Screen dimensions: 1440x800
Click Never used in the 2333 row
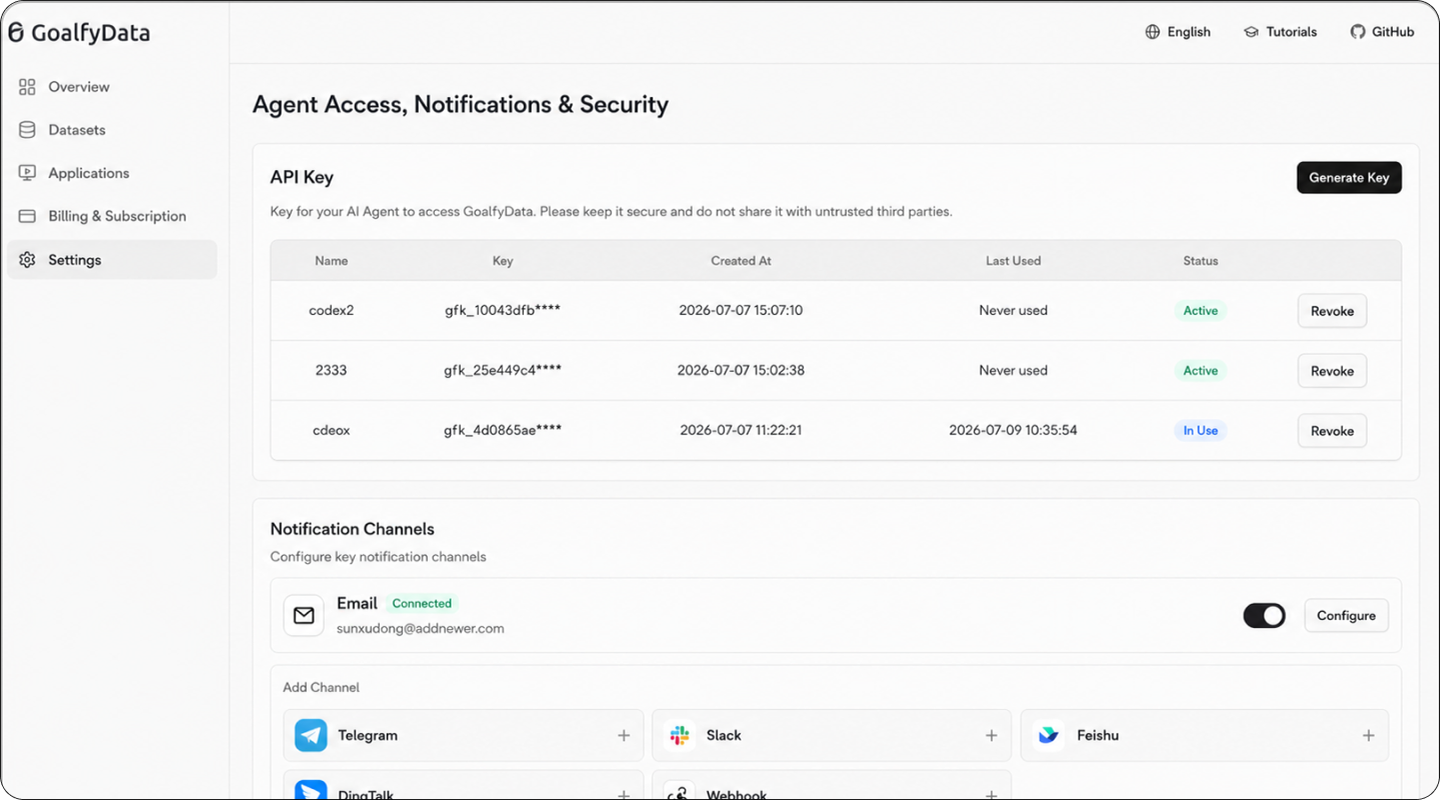tap(1013, 370)
